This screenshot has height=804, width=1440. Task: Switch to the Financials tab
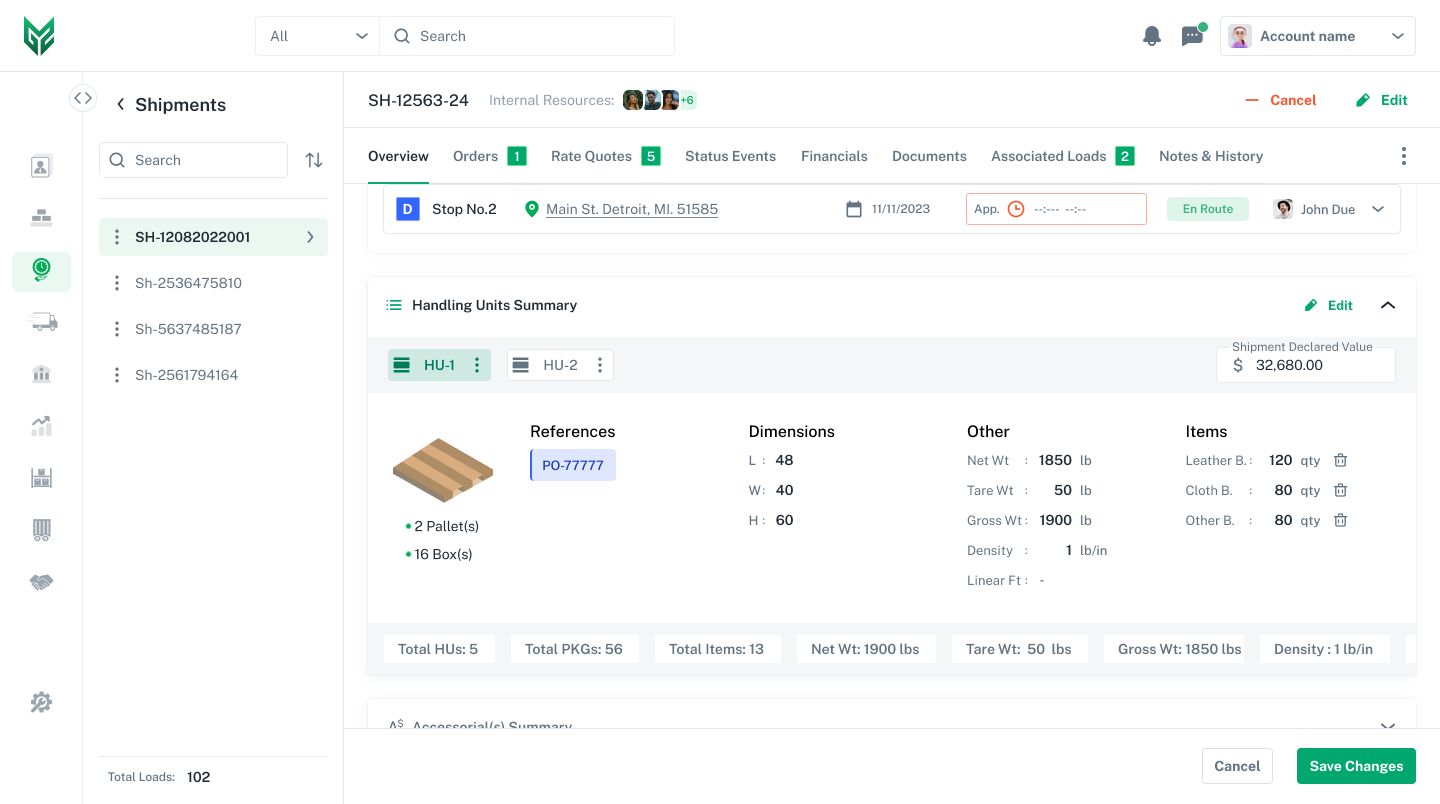pyautogui.click(x=834, y=156)
